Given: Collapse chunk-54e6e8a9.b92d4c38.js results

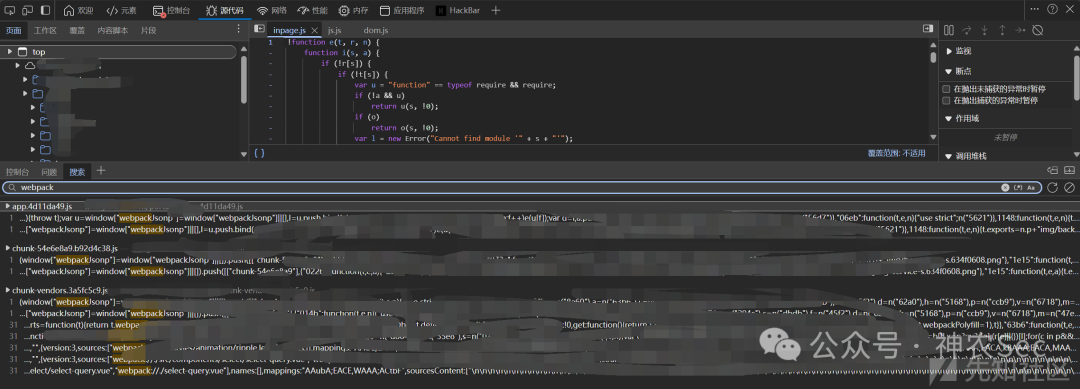Looking at the screenshot, I should pos(8,248).
